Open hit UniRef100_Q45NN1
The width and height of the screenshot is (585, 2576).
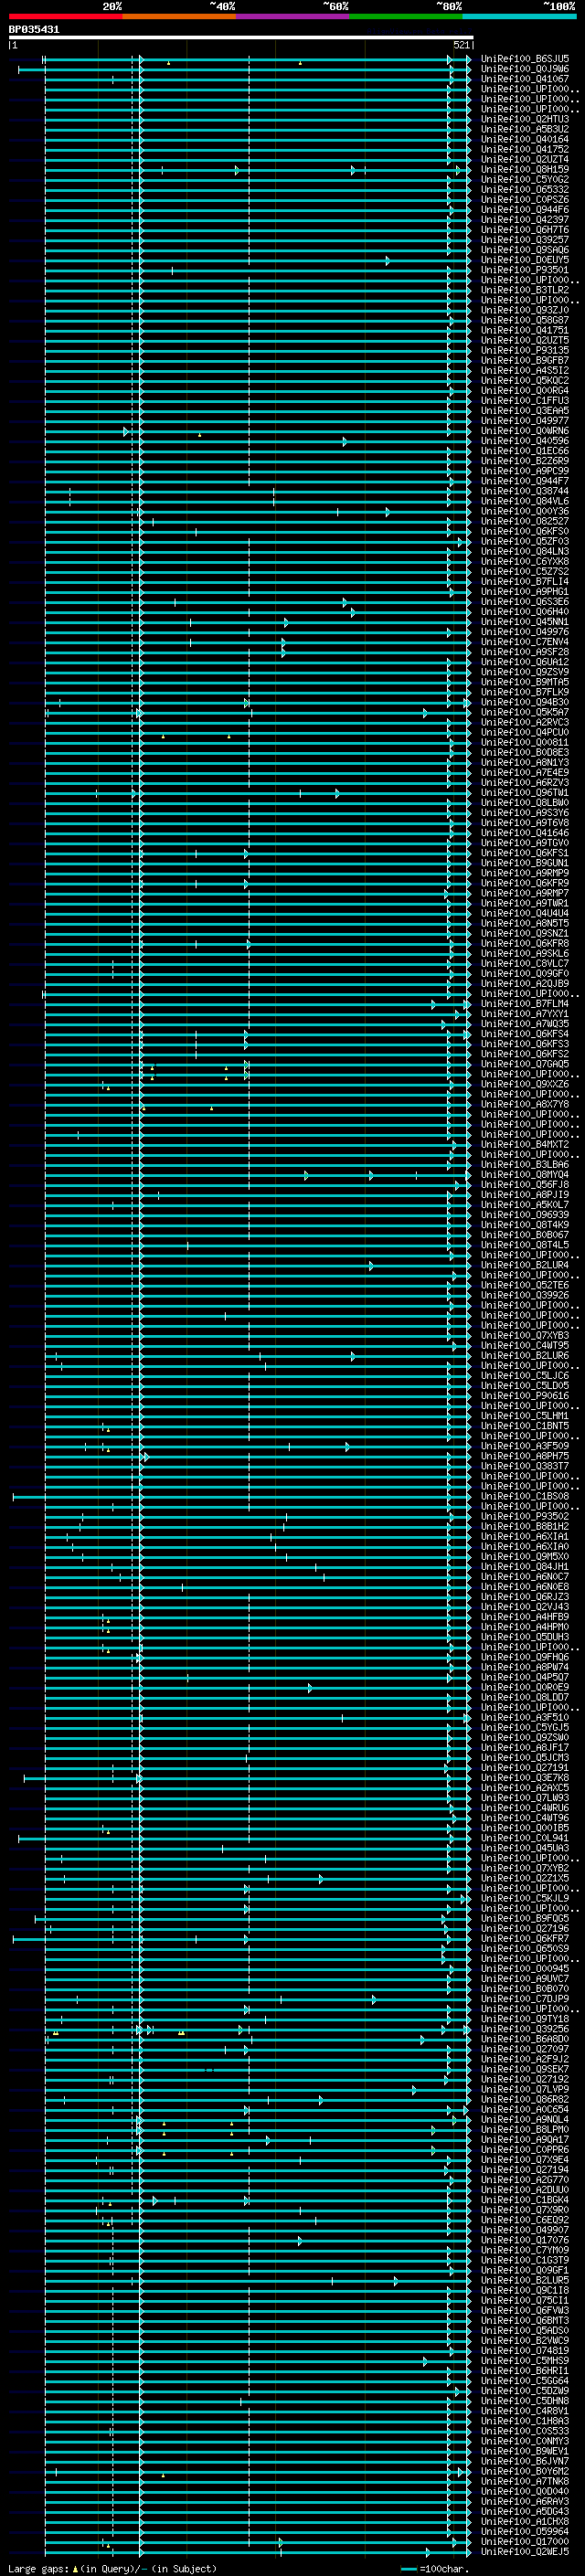tap(525, 622)
